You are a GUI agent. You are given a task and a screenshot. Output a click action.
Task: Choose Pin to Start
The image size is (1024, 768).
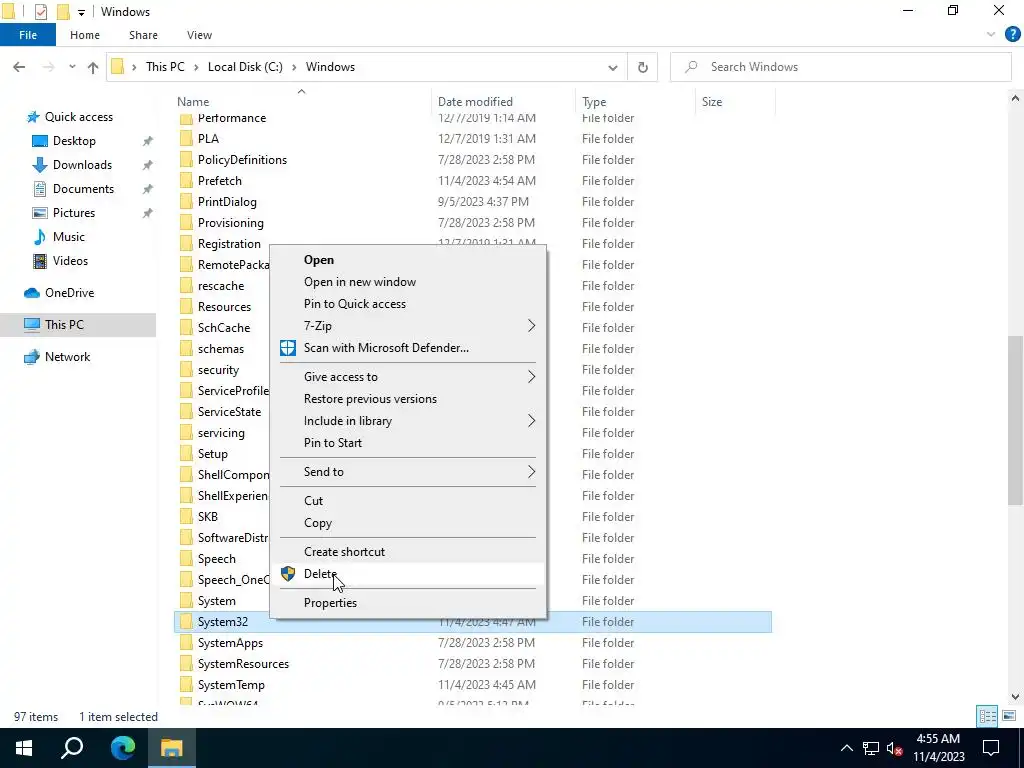pos(408,443)
